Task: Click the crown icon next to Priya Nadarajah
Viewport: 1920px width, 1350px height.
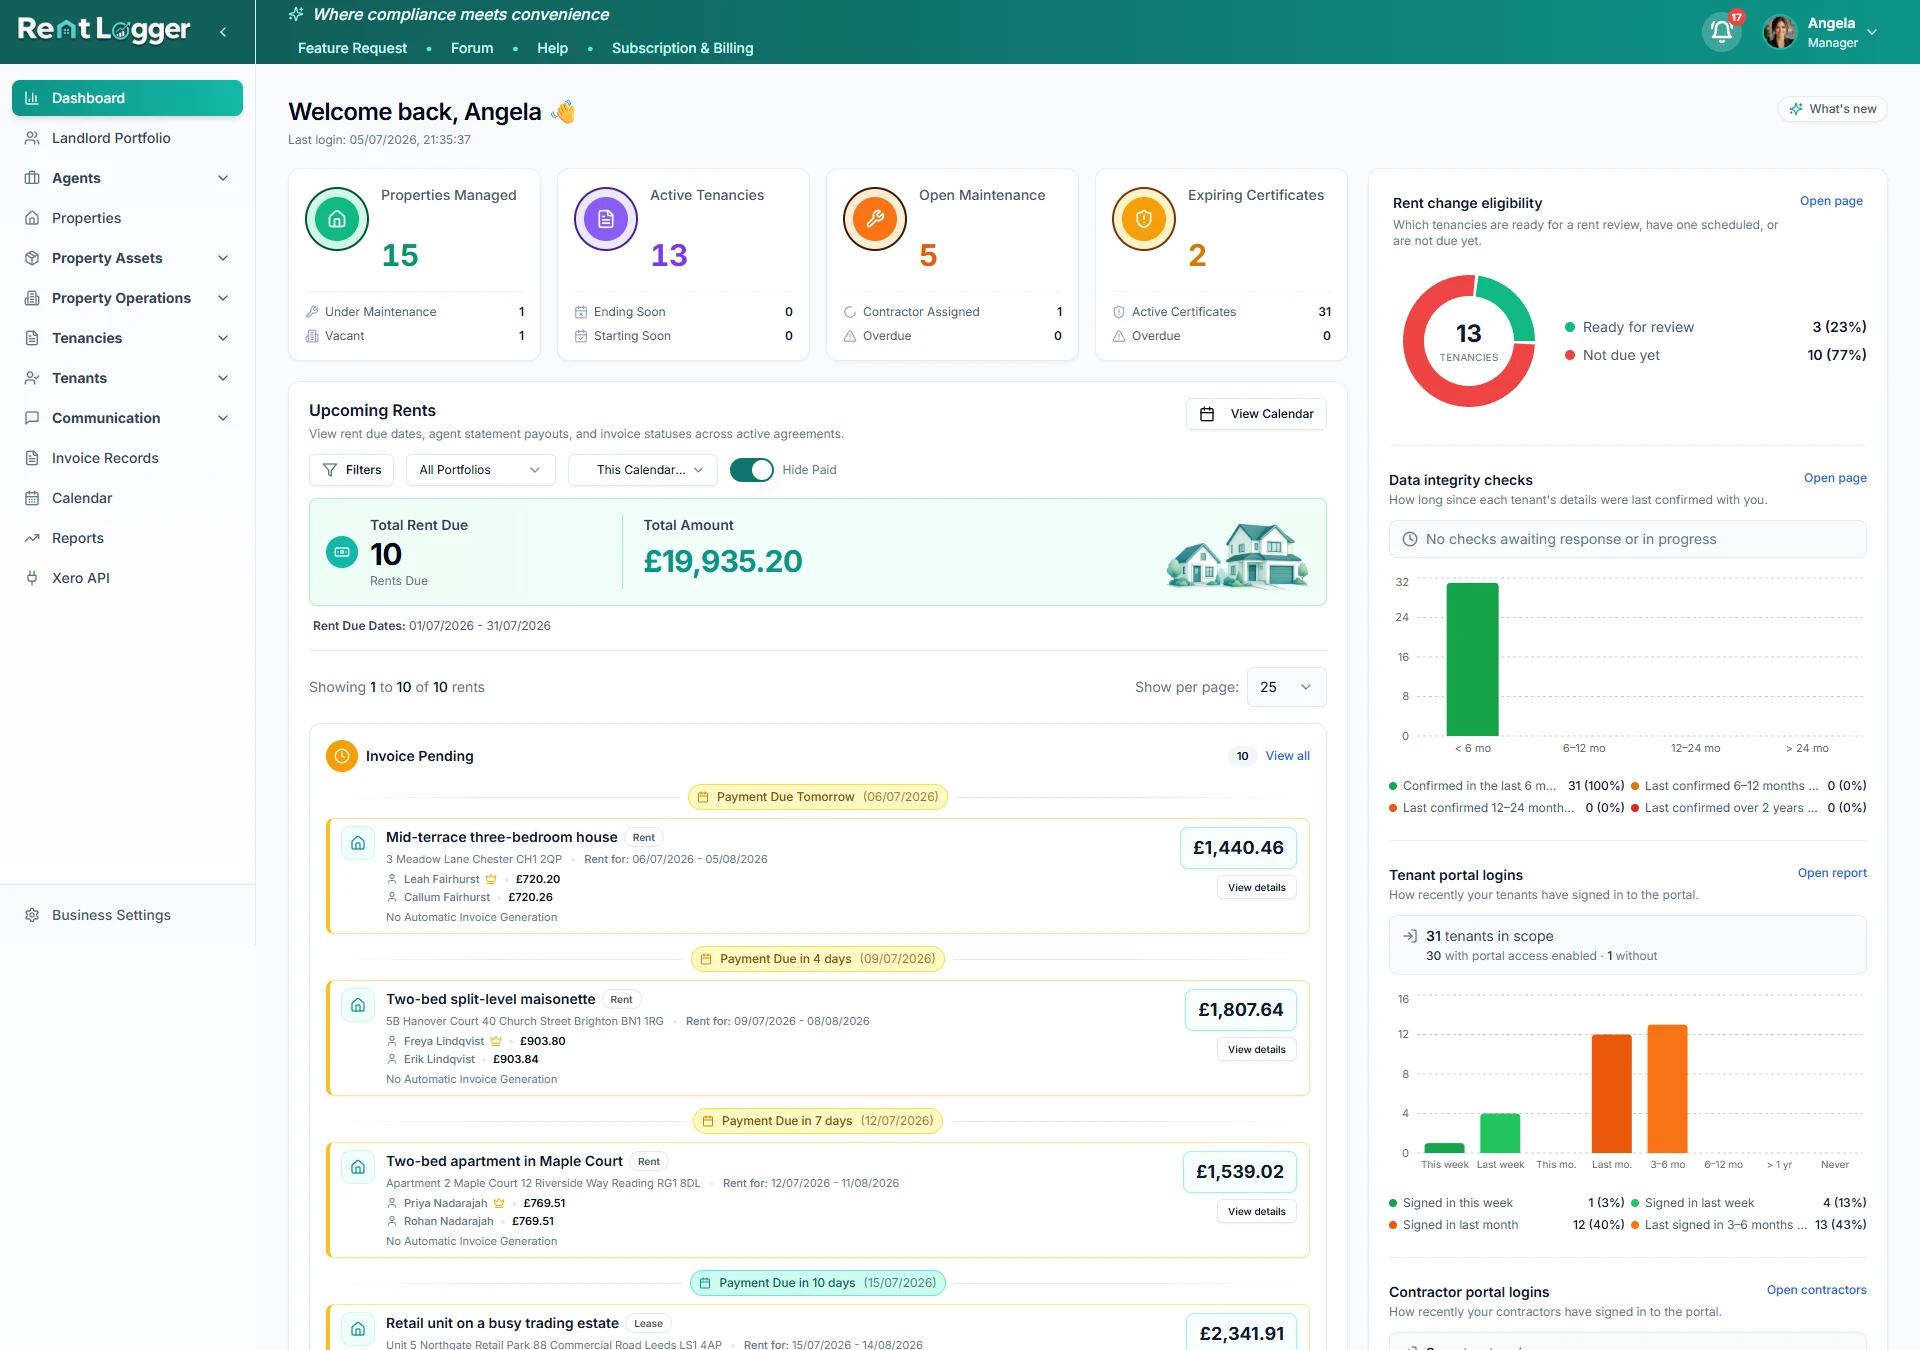Action: coord(499,1204)
